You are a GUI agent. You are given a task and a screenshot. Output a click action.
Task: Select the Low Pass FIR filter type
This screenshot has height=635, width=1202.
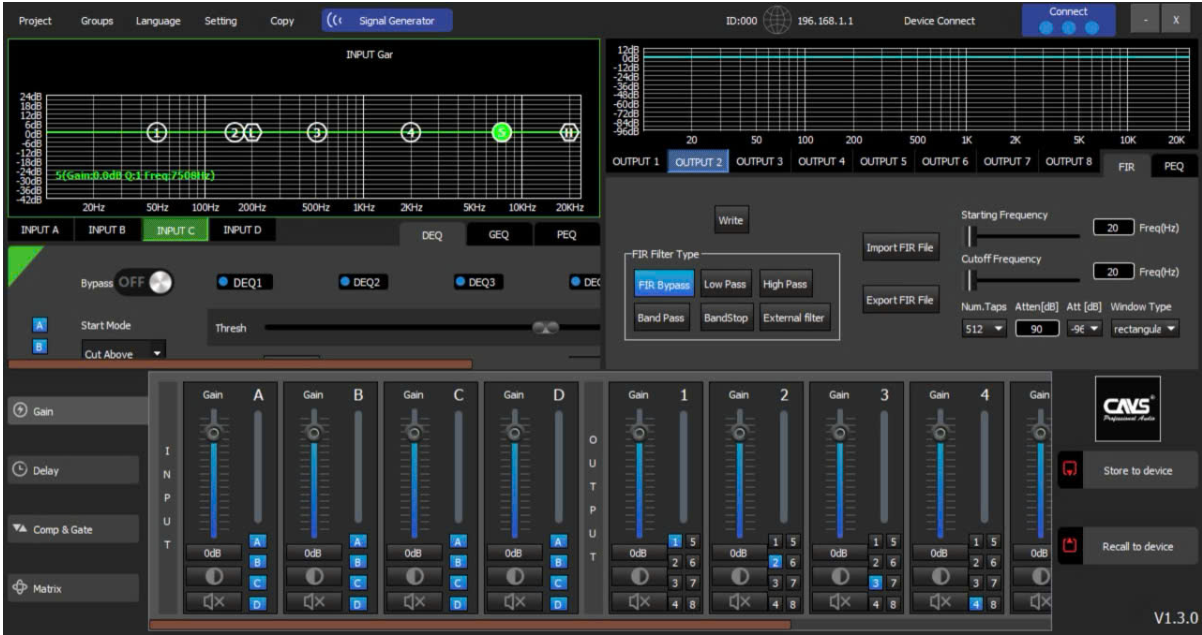725,285
